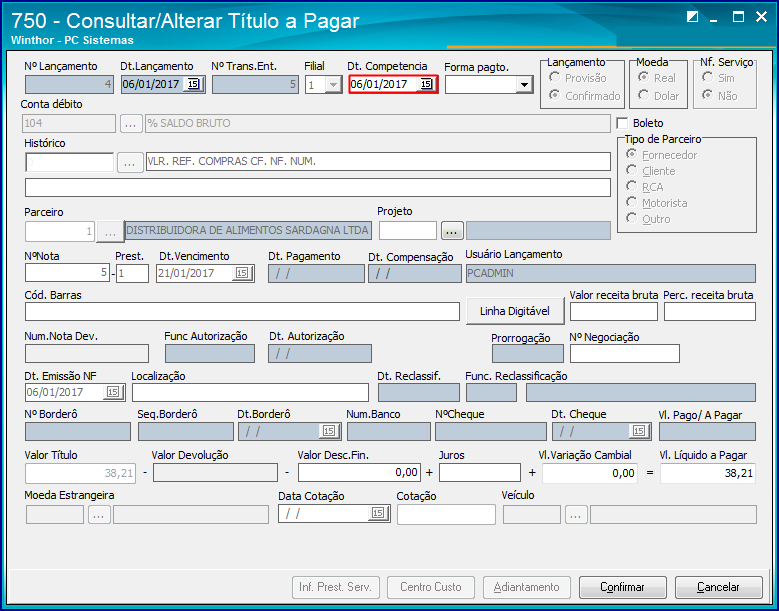Click the Valor receita bruta field

pos(614,311)
